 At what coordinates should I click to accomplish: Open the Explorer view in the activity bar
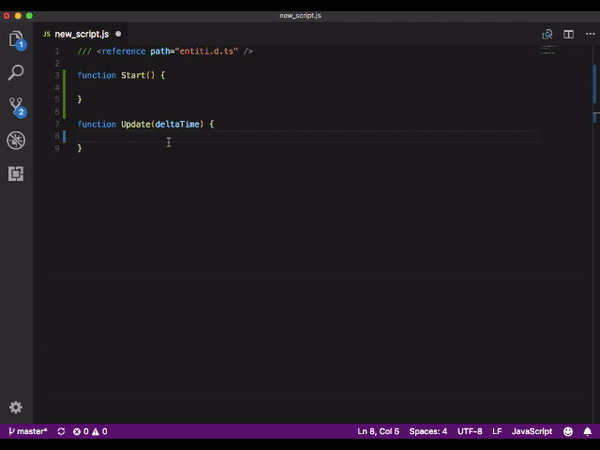(x=16, y=39)
